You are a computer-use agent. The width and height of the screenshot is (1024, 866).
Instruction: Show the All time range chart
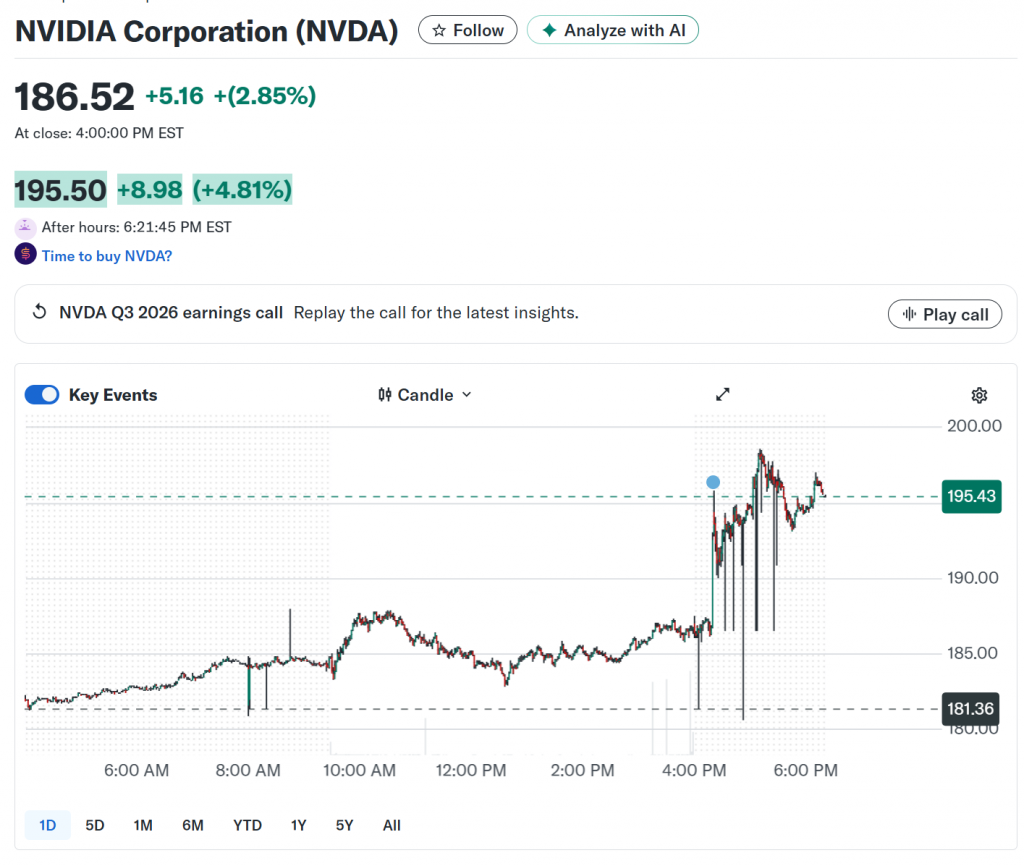[391, 825]
